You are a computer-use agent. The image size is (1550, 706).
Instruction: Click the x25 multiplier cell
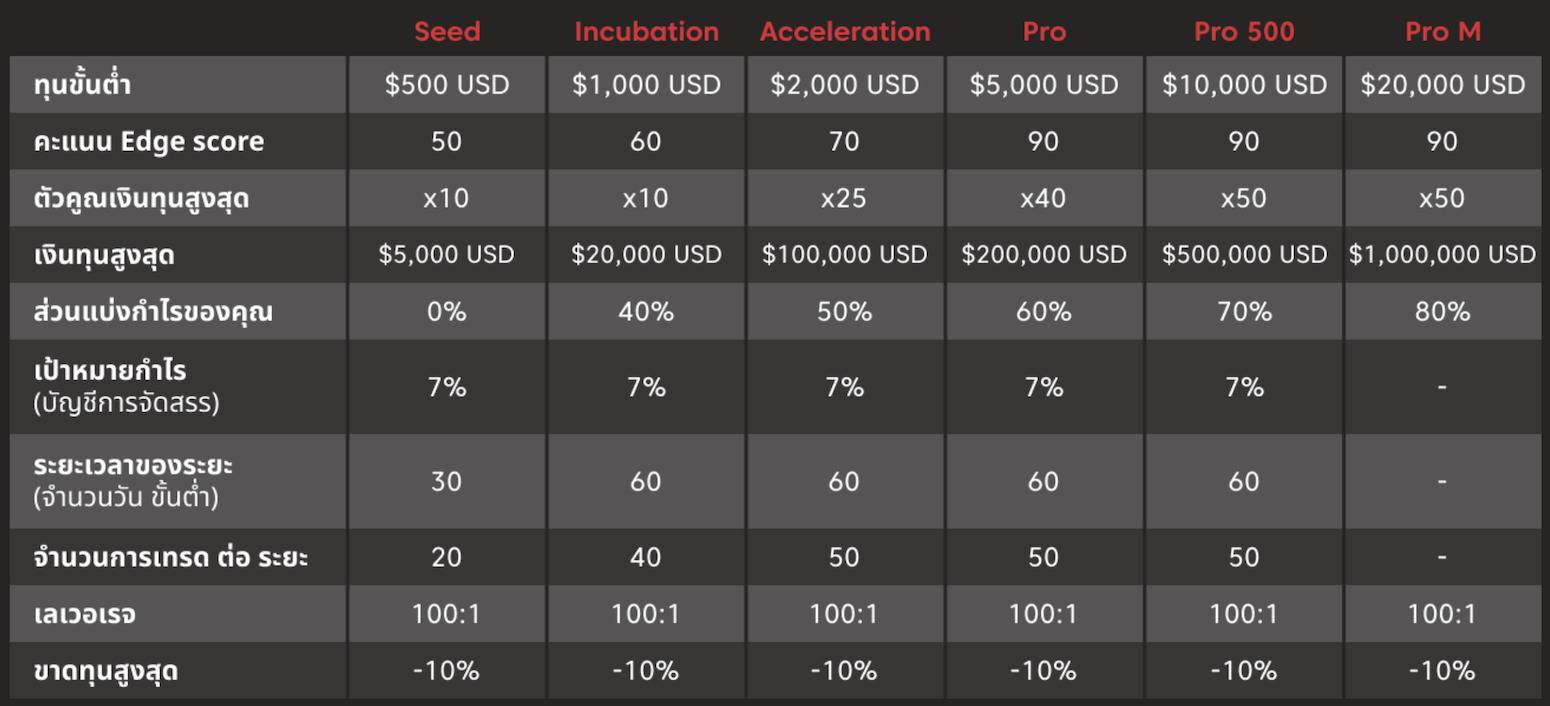click(845, 198)
